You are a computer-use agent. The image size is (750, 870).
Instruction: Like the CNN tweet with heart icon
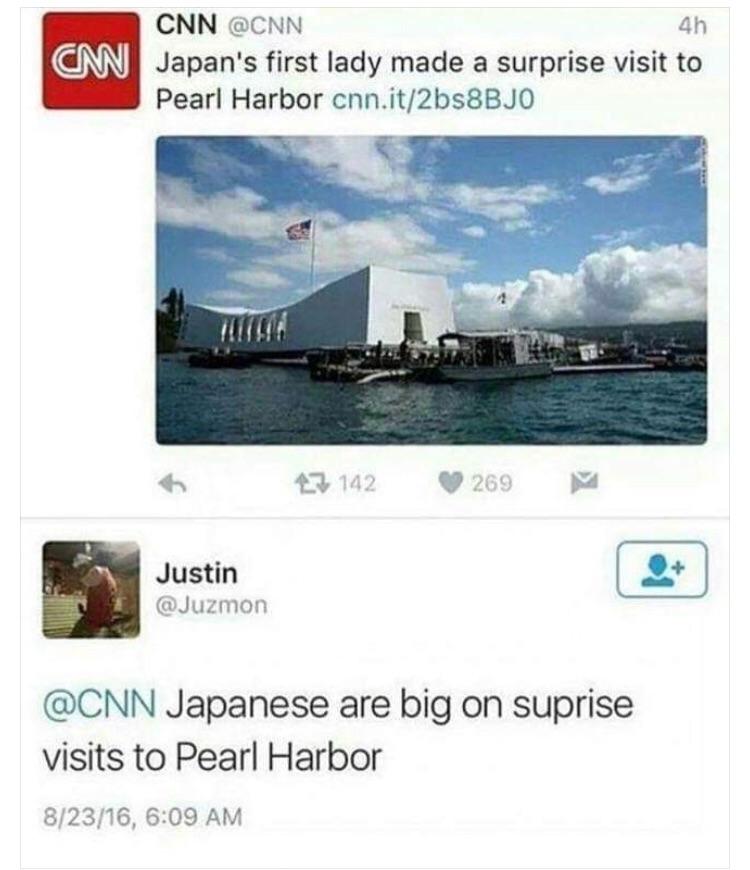450,483
